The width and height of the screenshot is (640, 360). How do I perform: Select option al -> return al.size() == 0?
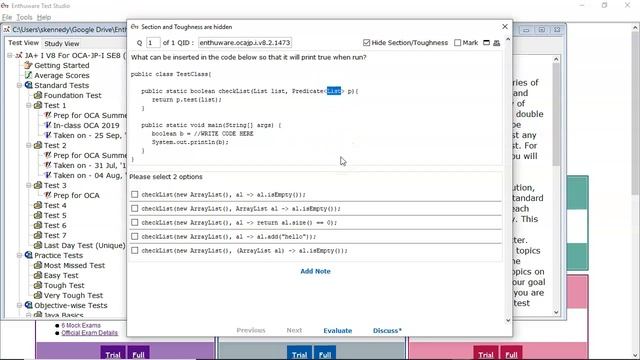click(x=135, y=222)
